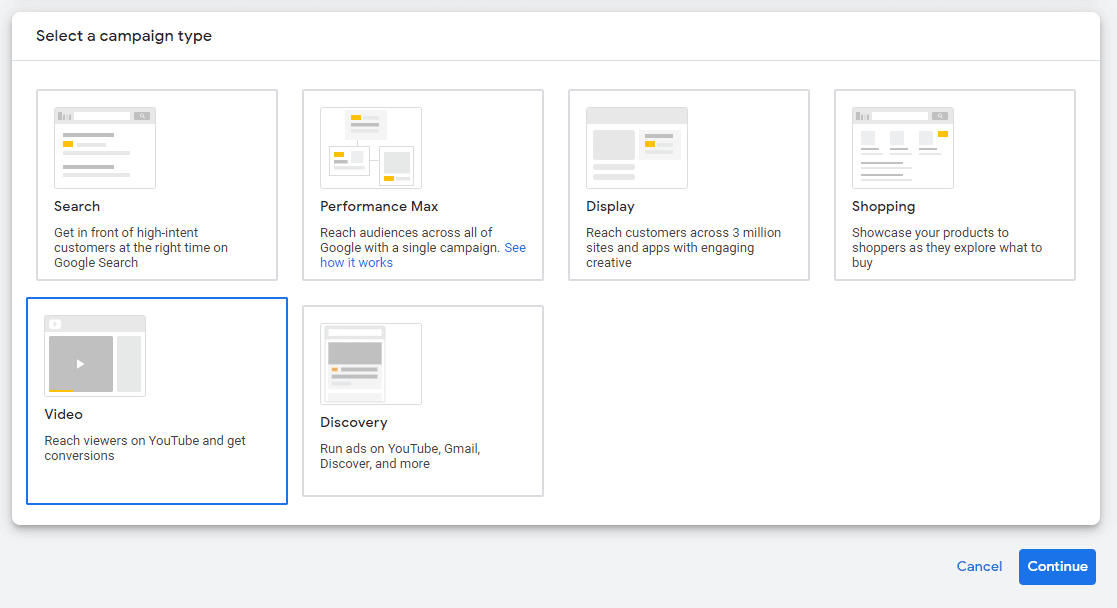Pick the Discovery campaign title

pos(353,423)
